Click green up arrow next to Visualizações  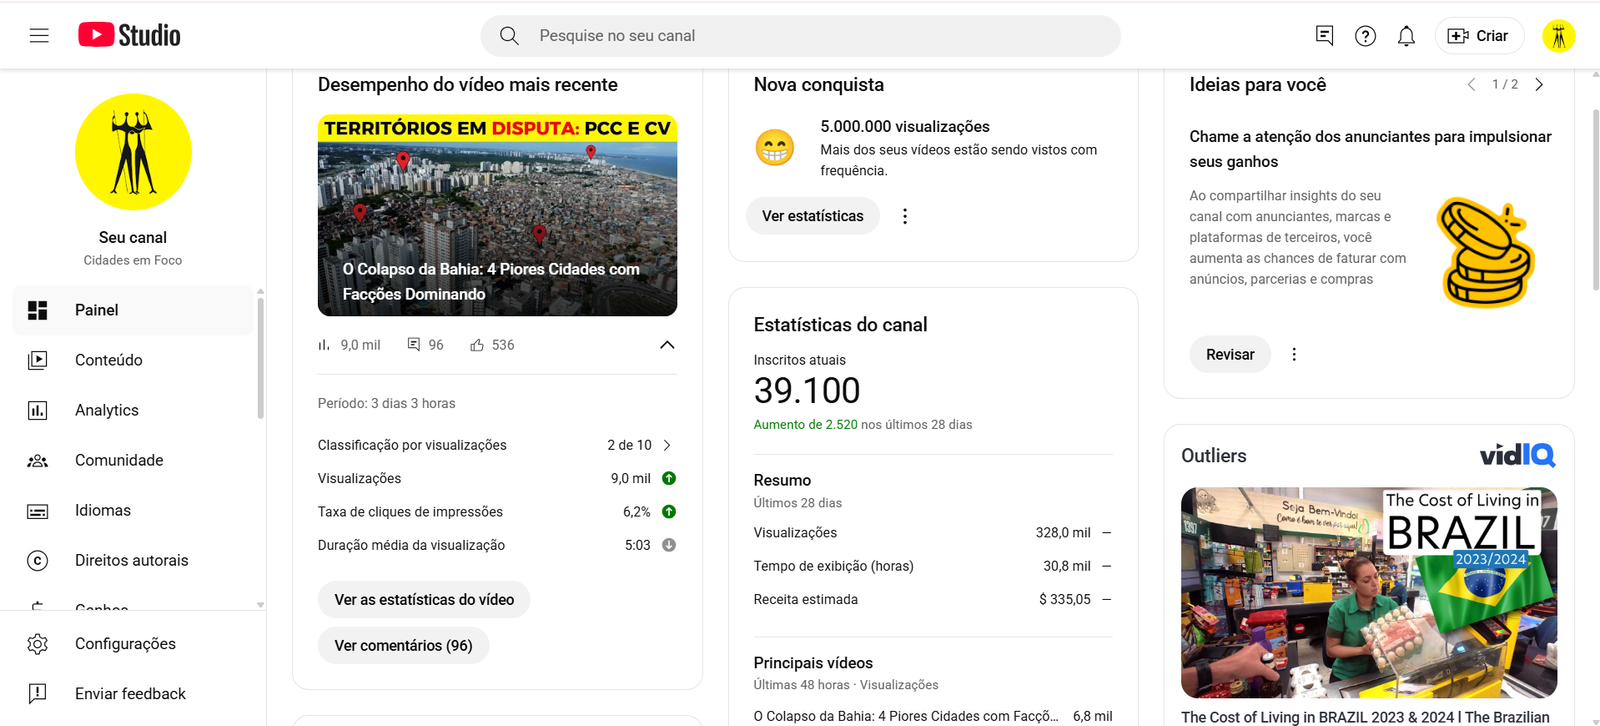click(669, 478)
